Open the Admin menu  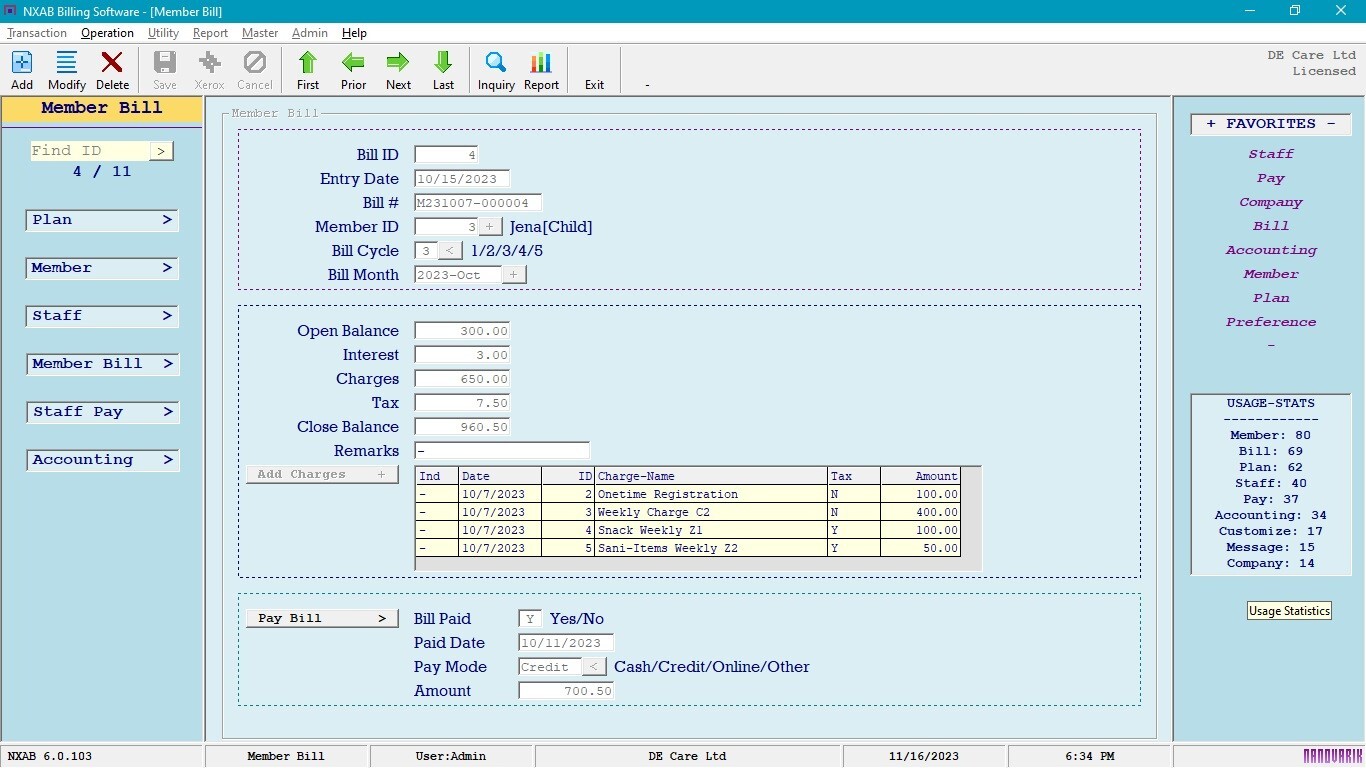pos(310,33)
